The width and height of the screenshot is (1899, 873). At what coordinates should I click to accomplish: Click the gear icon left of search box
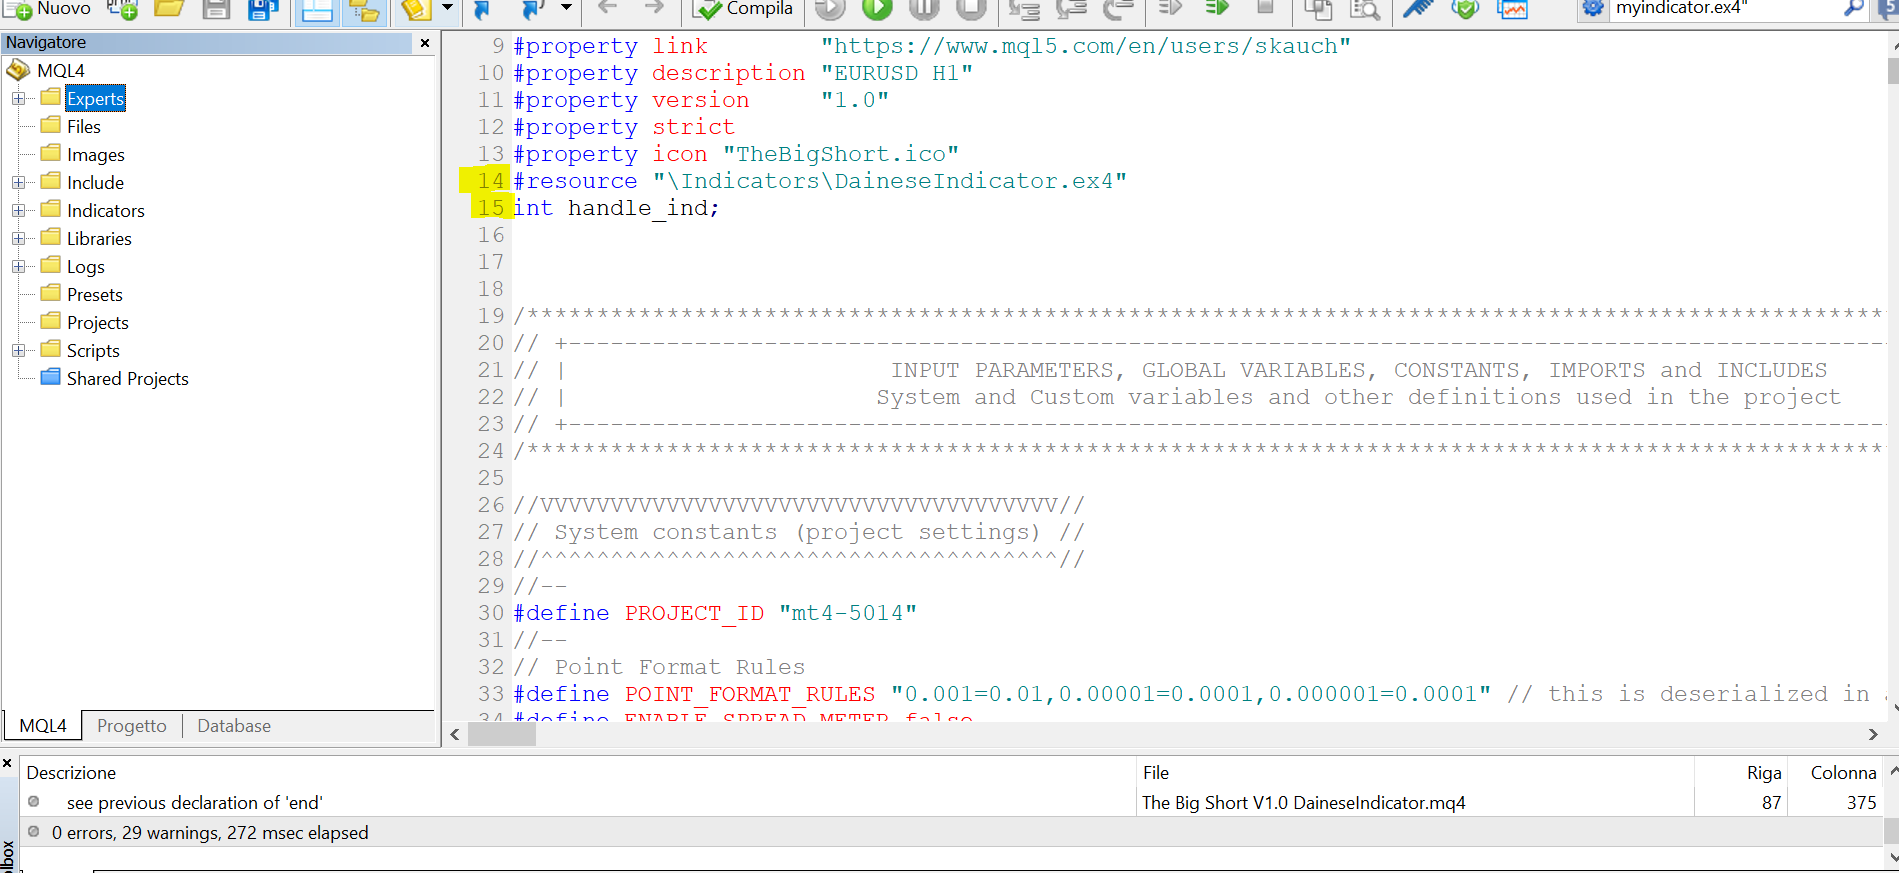pos(1593,9)
